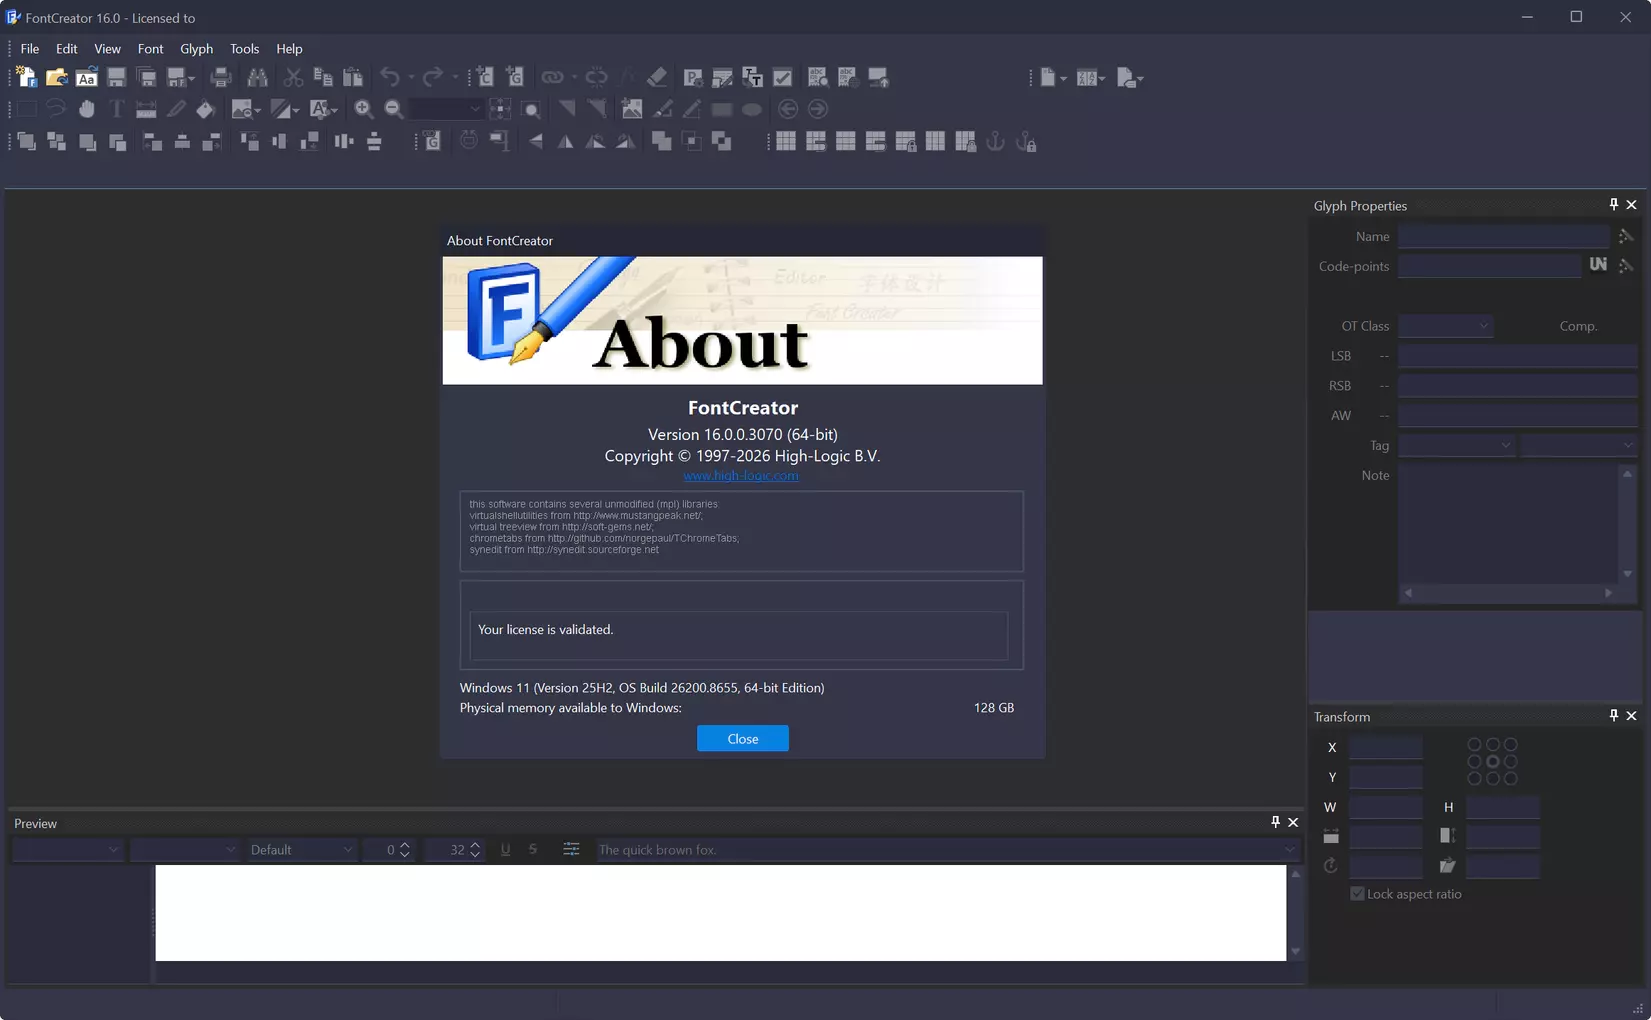Click the left arrow Previous glyph icon
The height and width of the screenshot is (1020, 1651).
788,109
